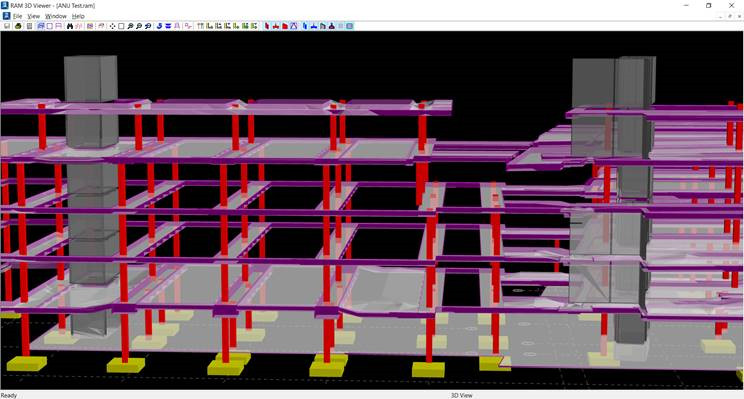This screenshot has width=744, height=399.
Task: Click the RAM application icon beside File
Action: 6,16
